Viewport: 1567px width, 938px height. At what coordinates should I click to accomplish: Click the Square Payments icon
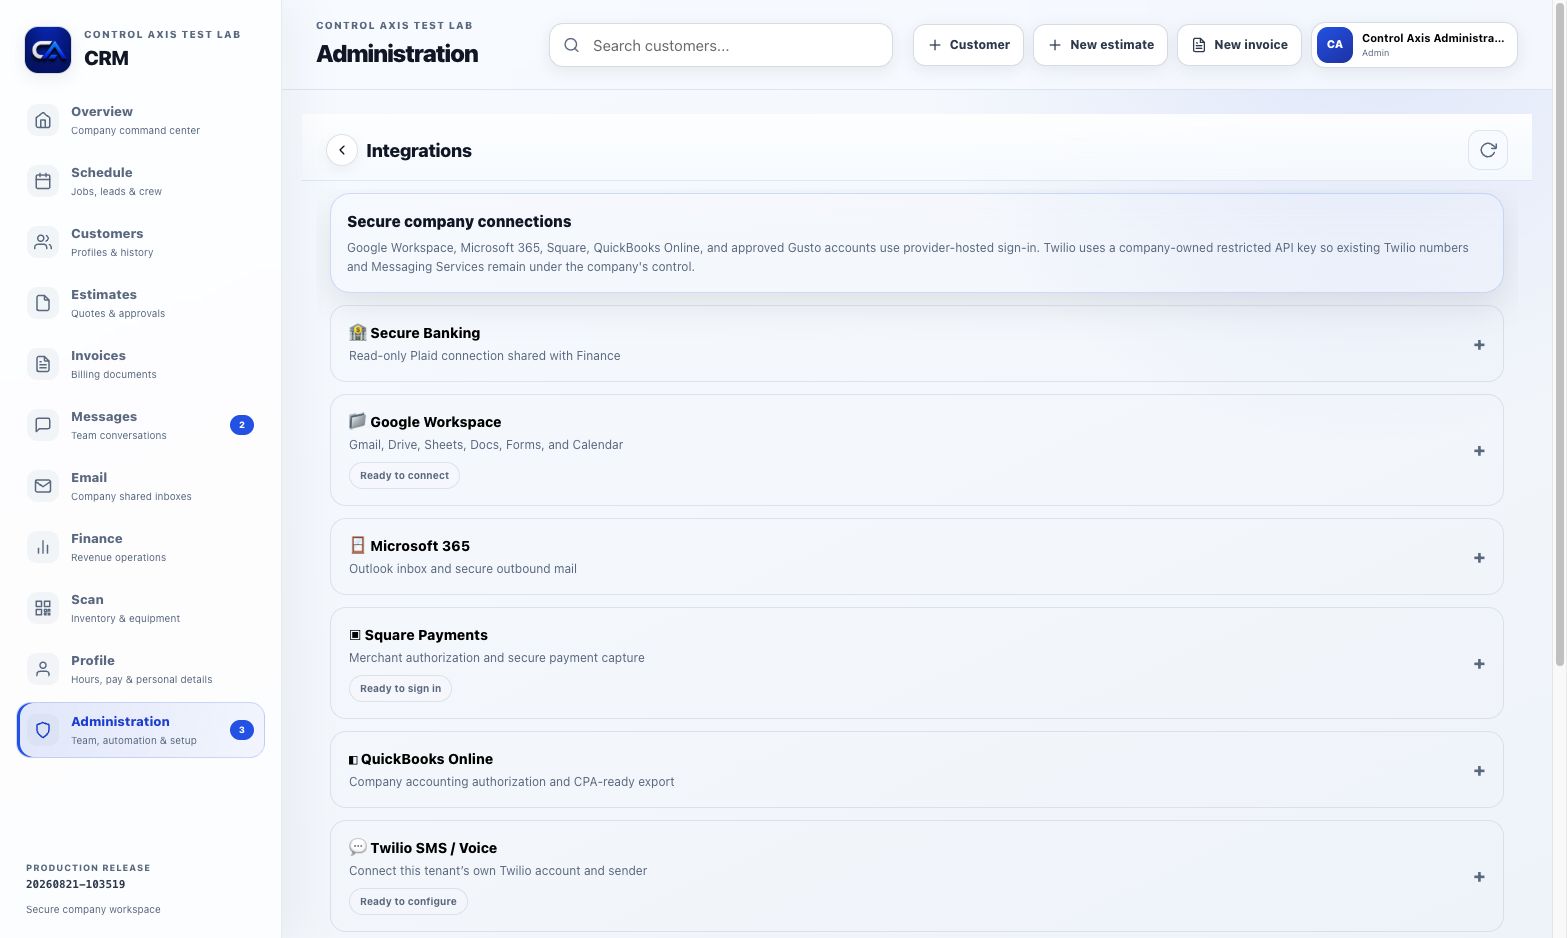pyautogui.click(x=354, y=635)
